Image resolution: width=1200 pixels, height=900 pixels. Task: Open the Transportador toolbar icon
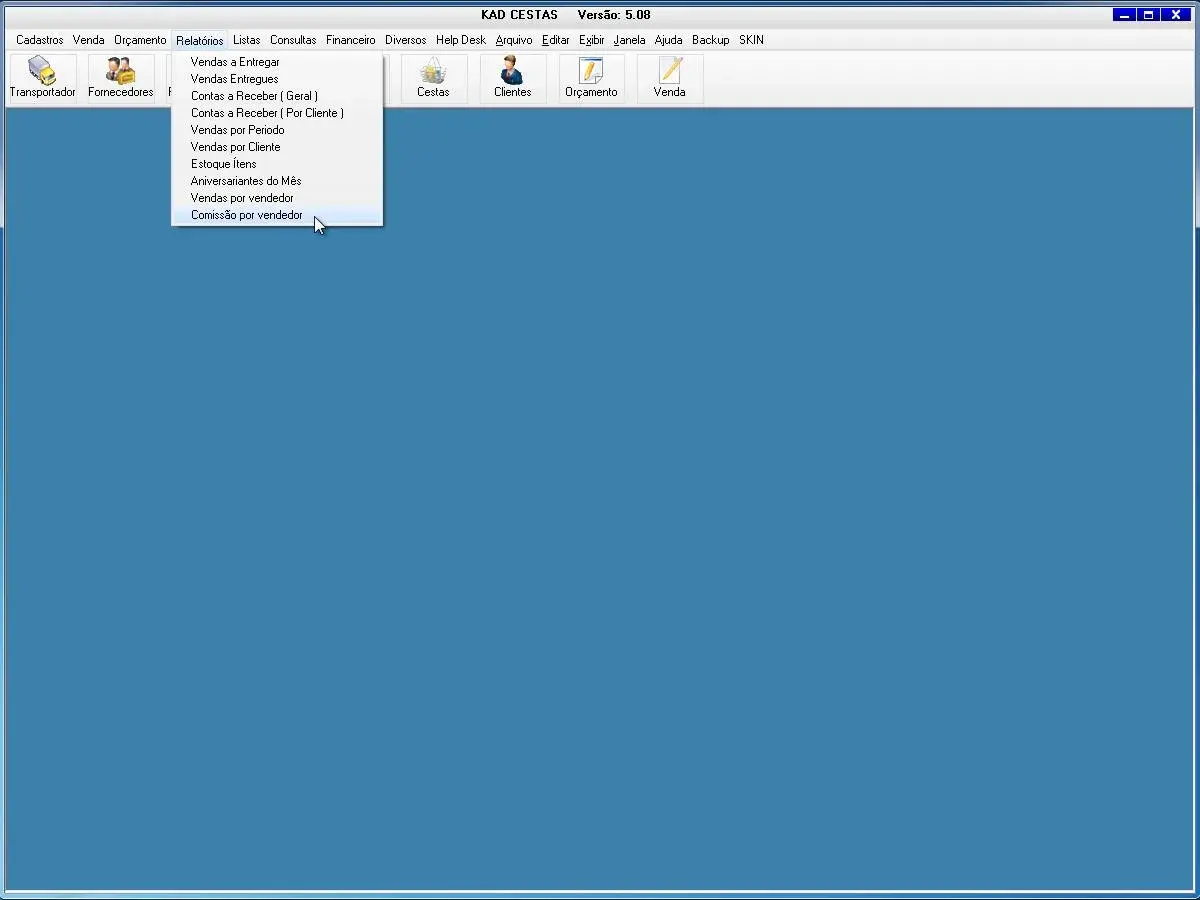pos(42,77)
